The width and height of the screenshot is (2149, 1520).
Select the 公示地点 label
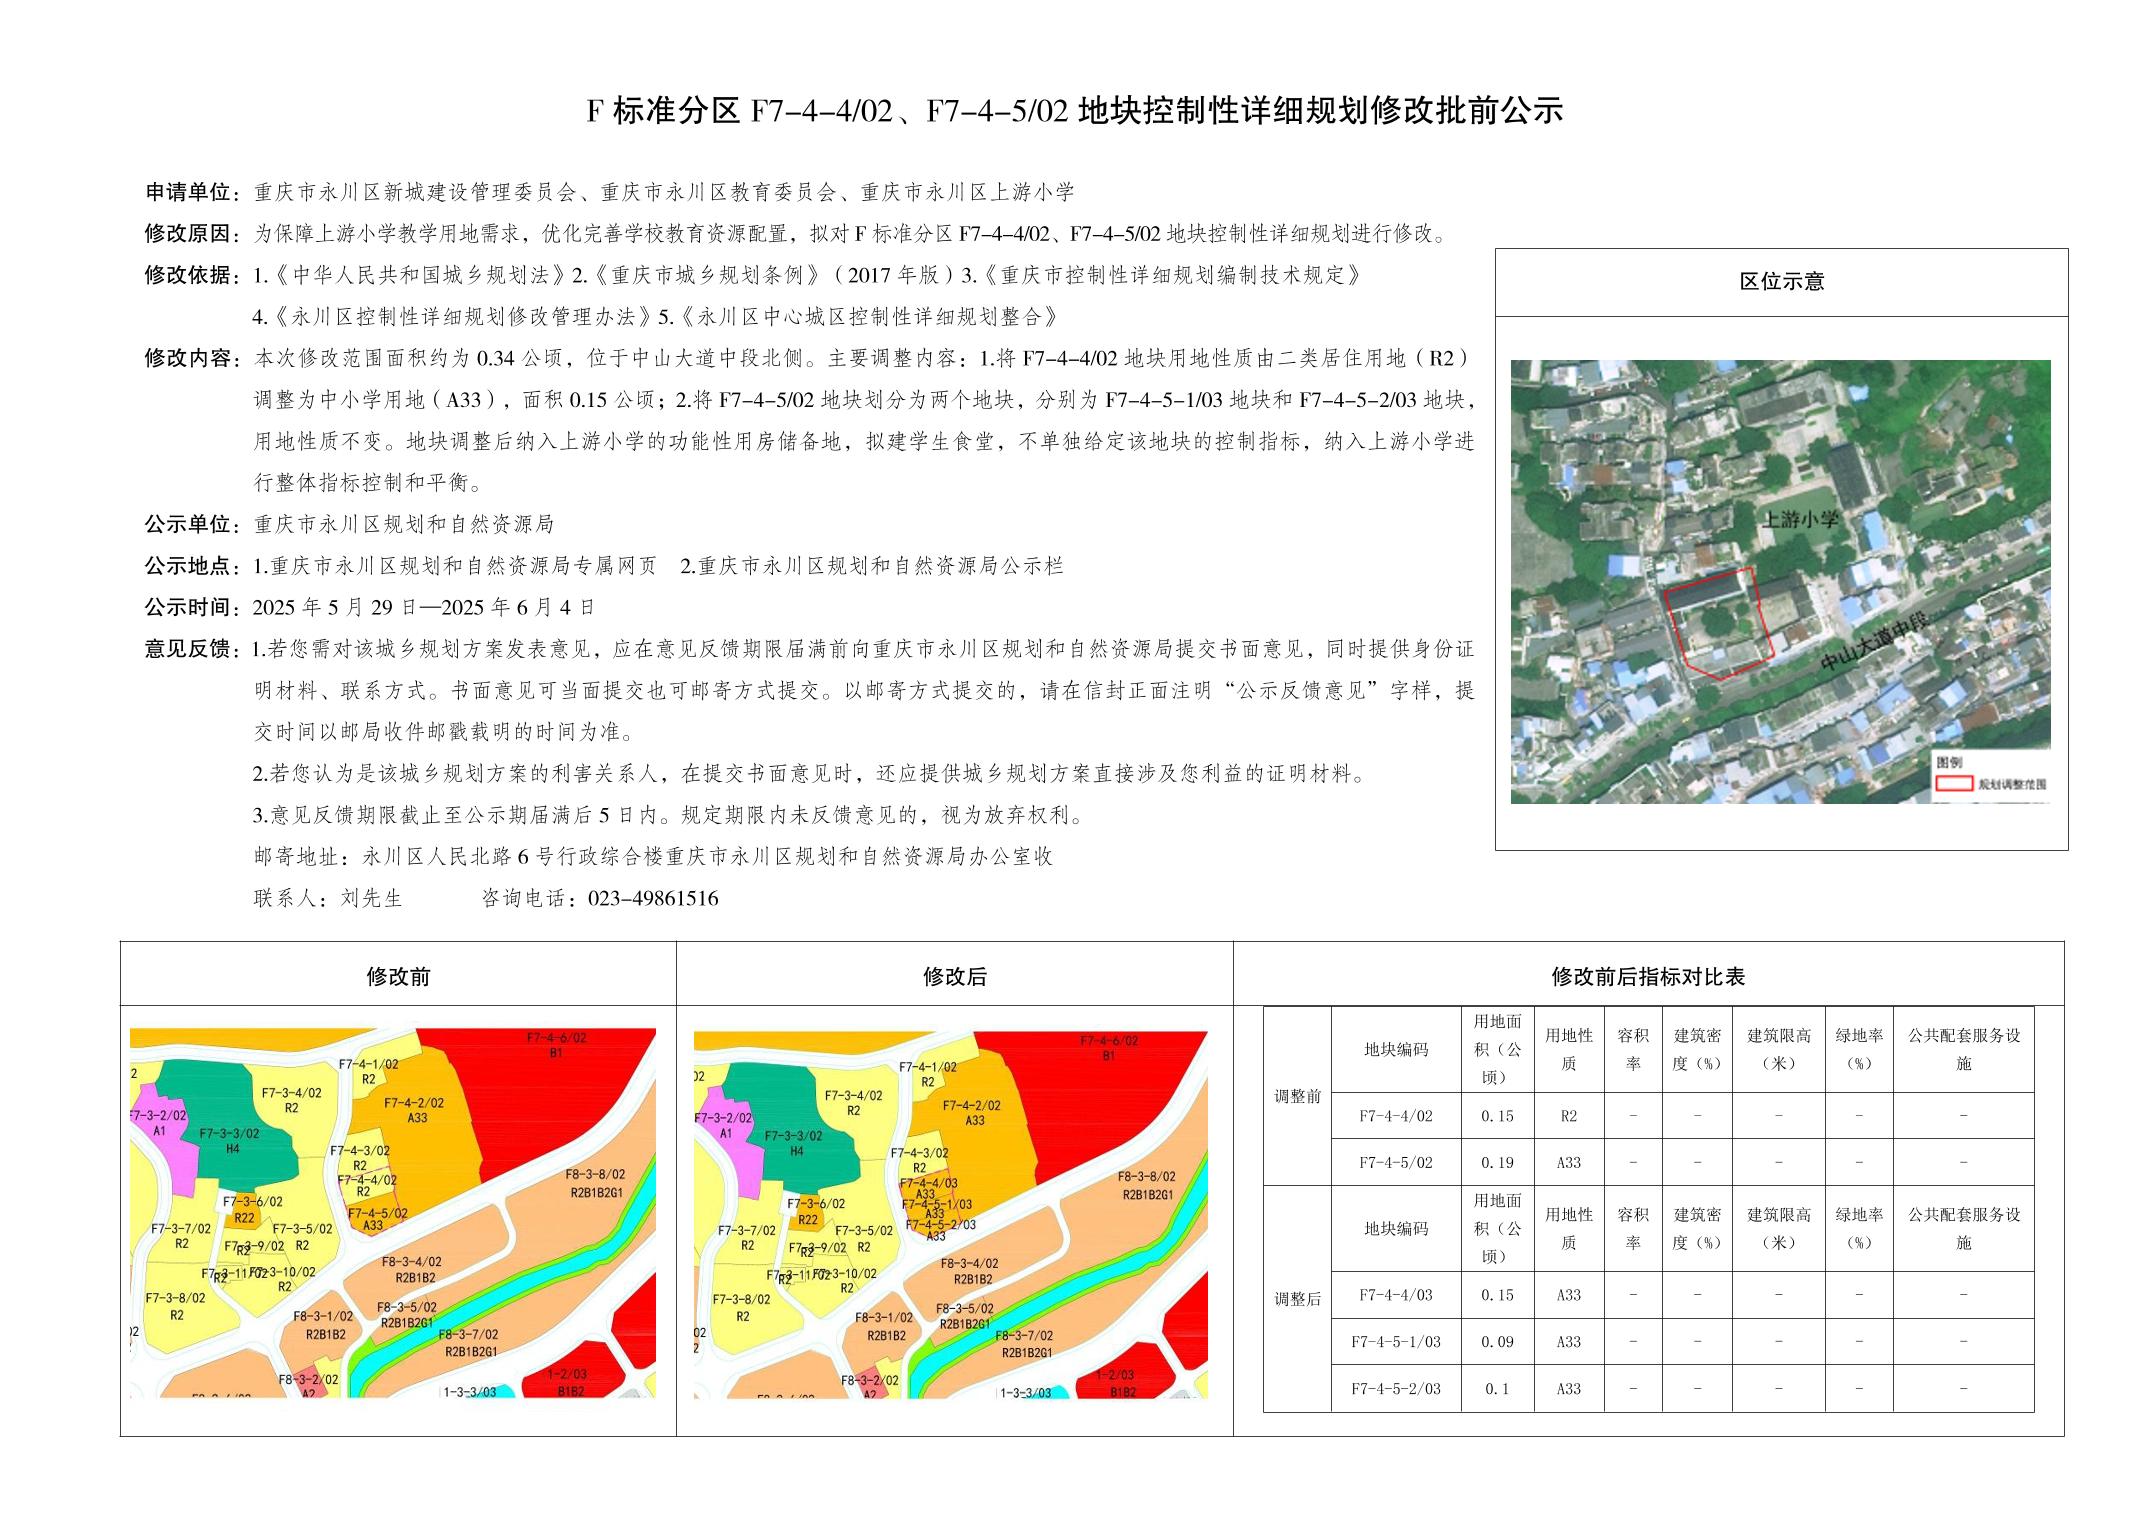click(x=194, y=566)
